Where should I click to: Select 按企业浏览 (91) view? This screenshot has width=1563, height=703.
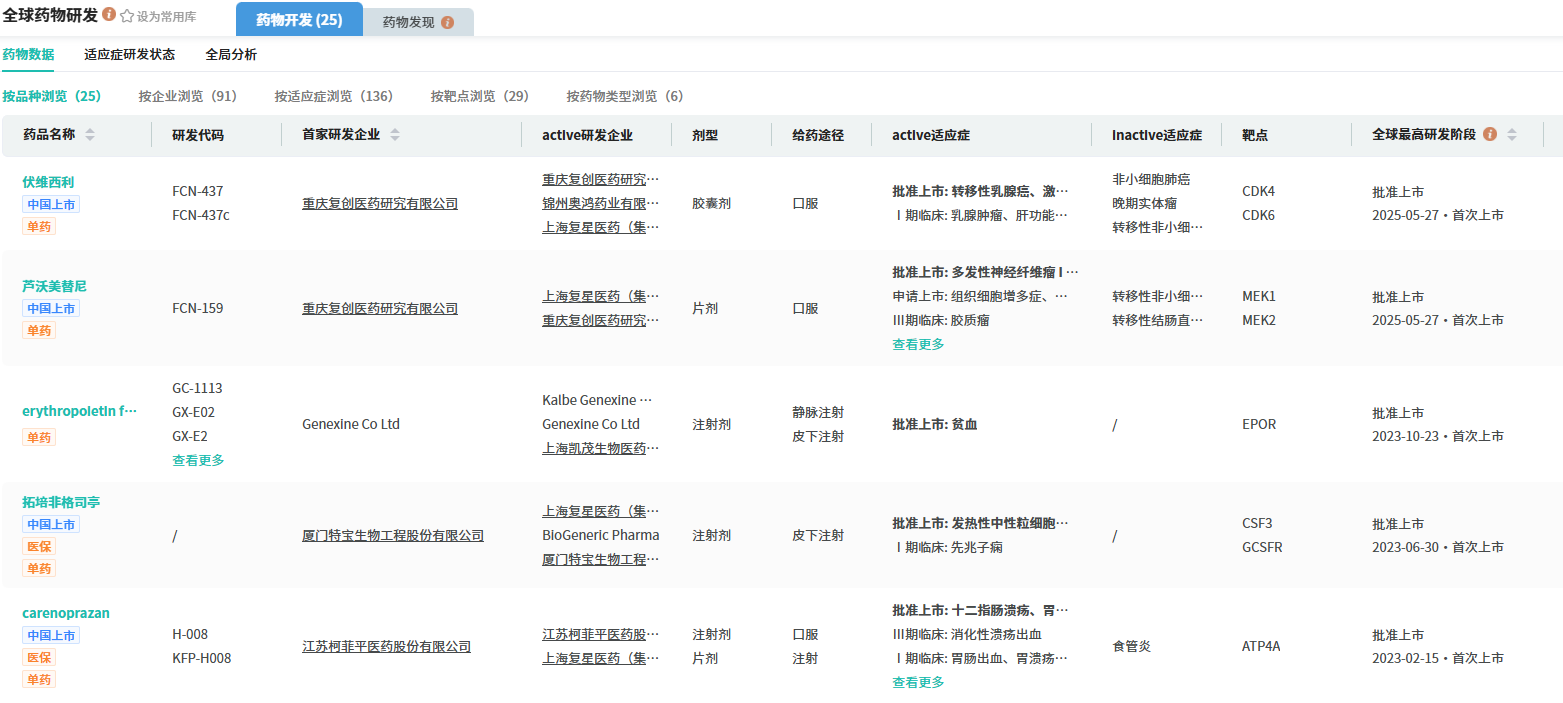pyautogui.click(x=187, y=96)
